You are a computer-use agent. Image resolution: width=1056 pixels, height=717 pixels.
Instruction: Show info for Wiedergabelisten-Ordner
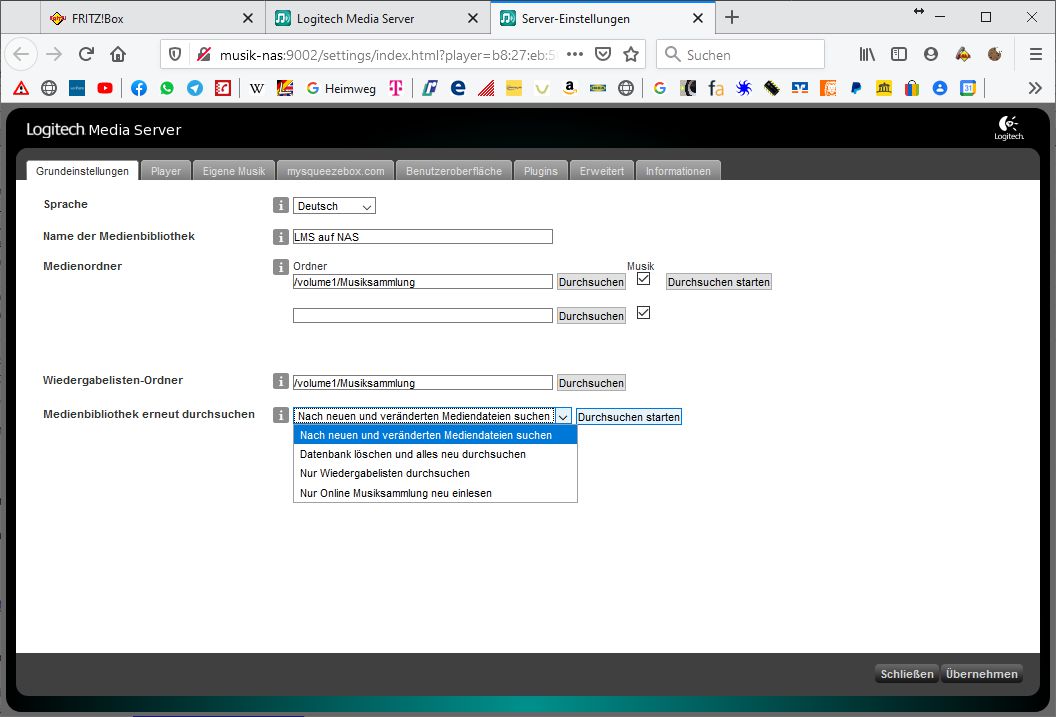(x=281, y=381)
